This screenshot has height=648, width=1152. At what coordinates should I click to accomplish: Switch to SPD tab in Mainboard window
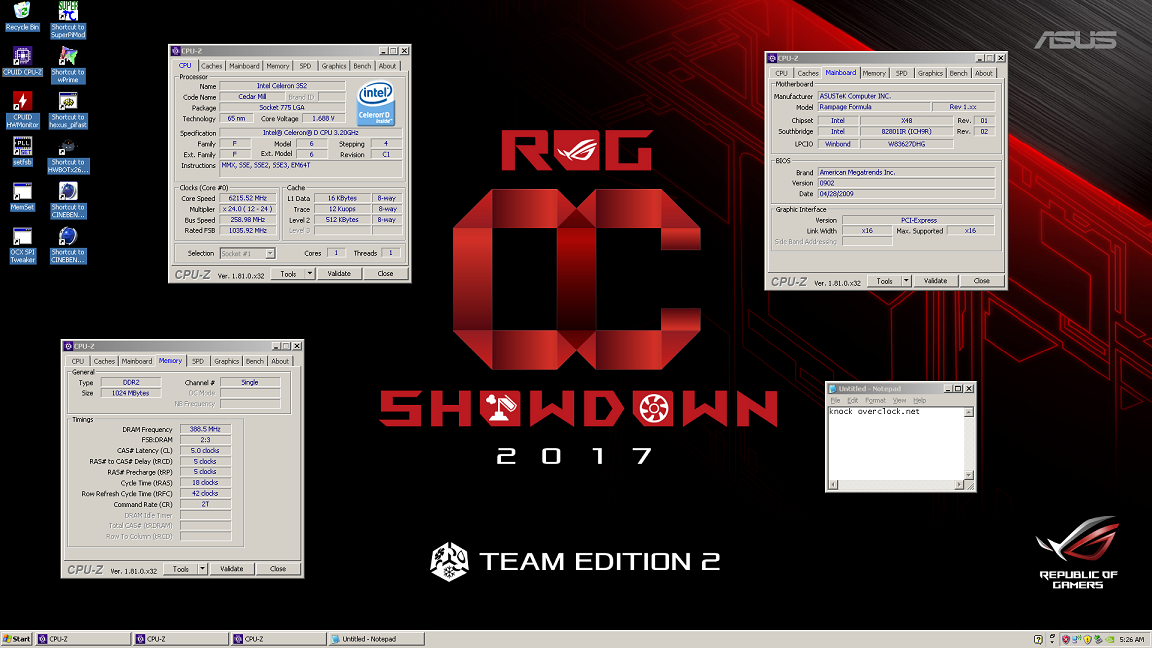point(901,73)
